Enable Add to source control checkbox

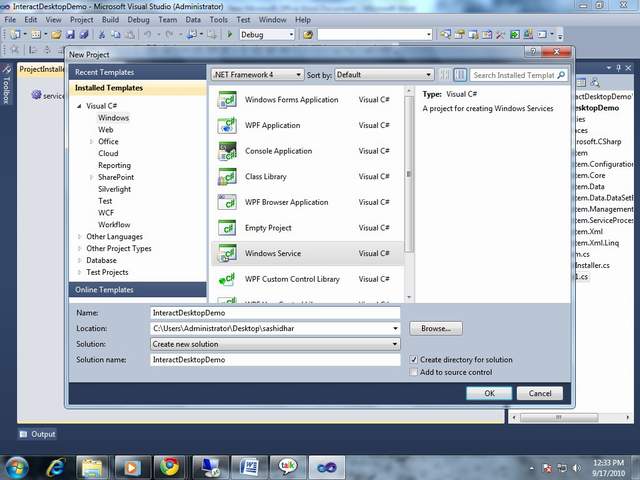click(413, 372)
